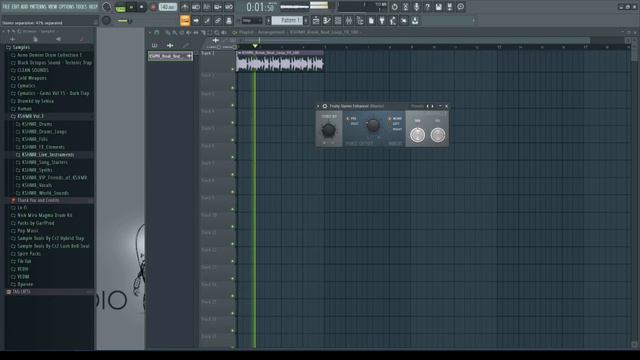The width and height of the screenshot is (640, 360).
Task: Select the KSHMR_Break_Beat channel in the picker
Action: pyautogui.click(x=171, y=56)
